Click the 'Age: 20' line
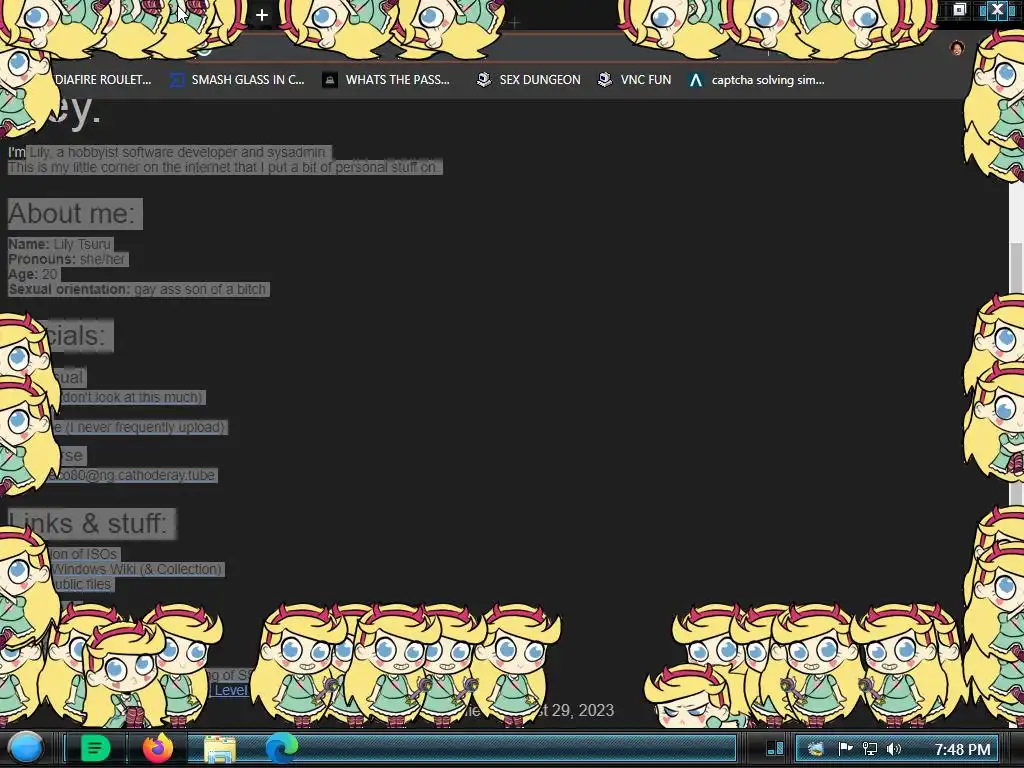Image resolution: width=1024 pixels, height=768 pixels. pyautogui.click(x=33, y=274)
